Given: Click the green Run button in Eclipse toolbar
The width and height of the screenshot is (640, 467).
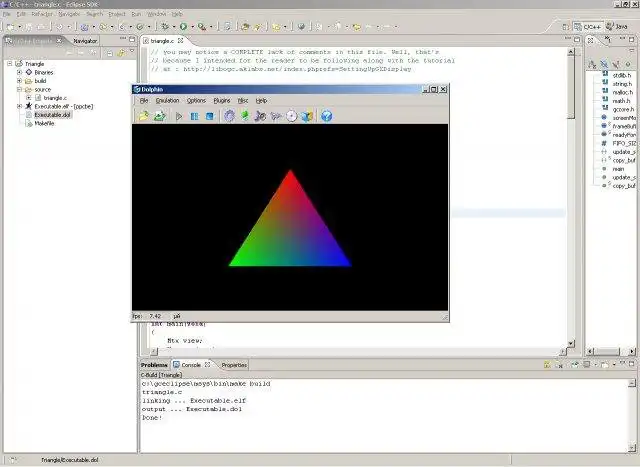Looking at the screenshot, I should click(183, 27).
